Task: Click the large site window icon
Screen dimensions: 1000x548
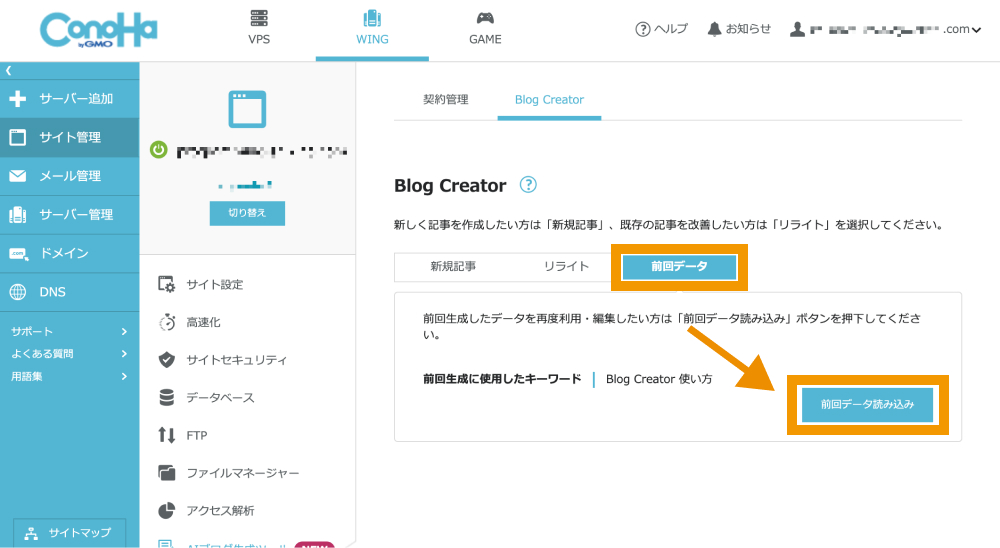Action: [x=247, y=109]
